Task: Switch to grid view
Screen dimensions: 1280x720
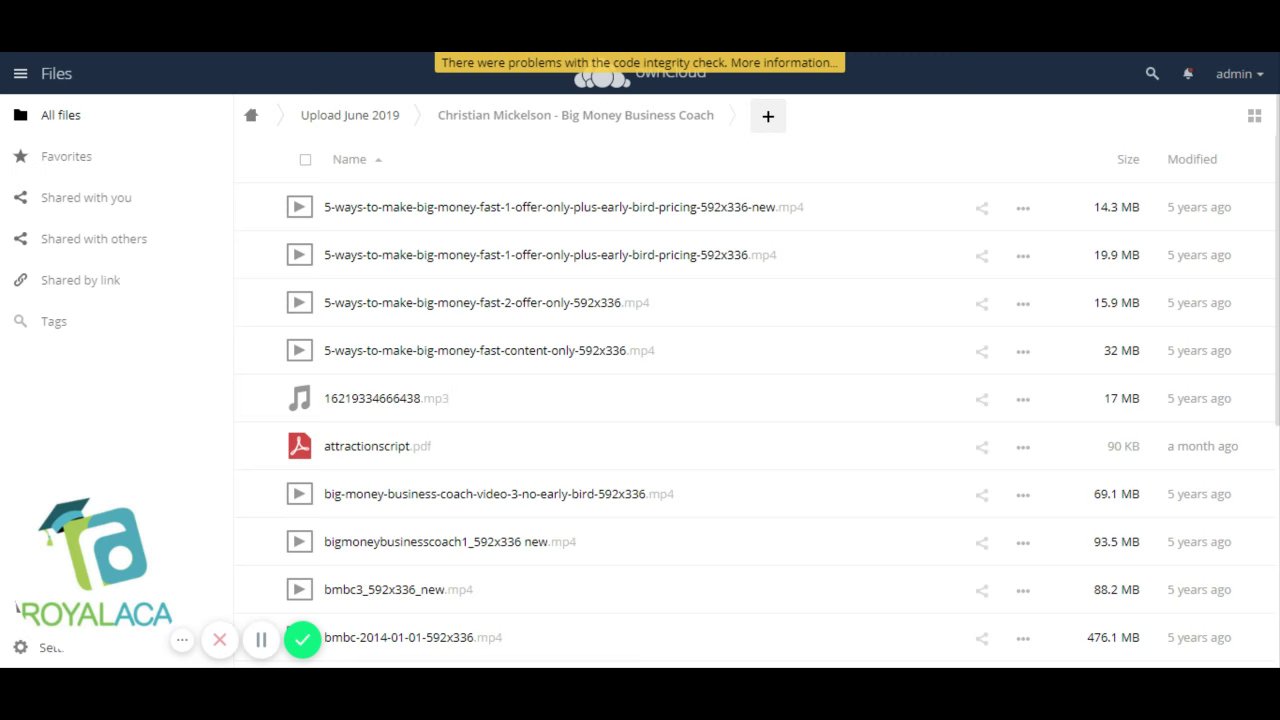Action: coord(1254,116)
